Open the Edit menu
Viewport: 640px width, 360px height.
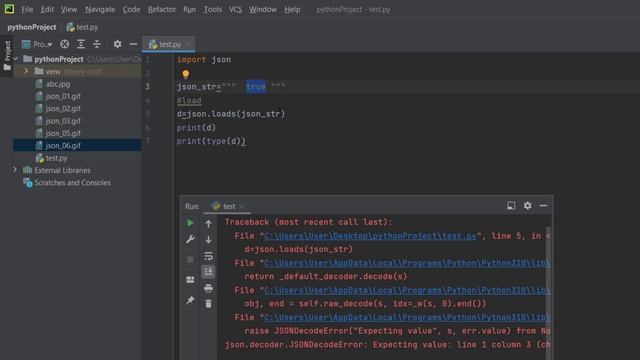click(x=47, y=9)
